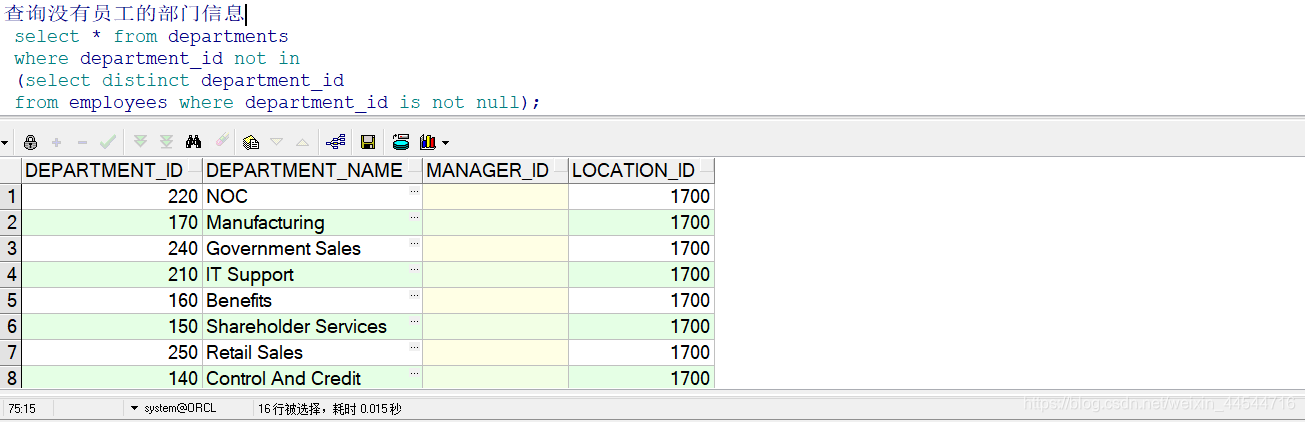Click the SQL line 'select * from departments'
The image size is (1305, 422).
point(151,36)
